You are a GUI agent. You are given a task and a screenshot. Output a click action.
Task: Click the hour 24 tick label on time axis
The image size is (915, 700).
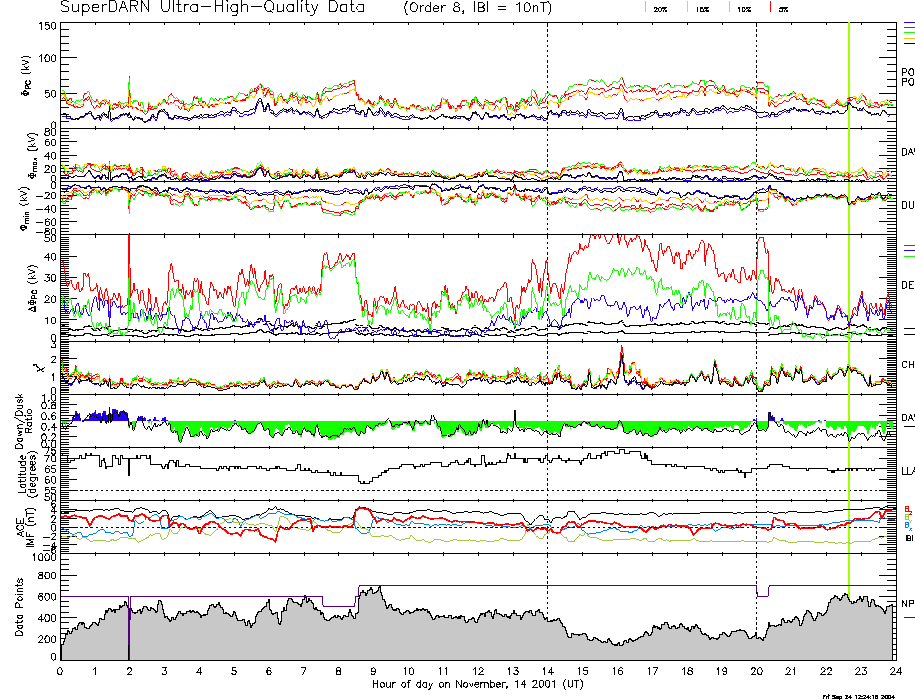click(x=893, y=670)
